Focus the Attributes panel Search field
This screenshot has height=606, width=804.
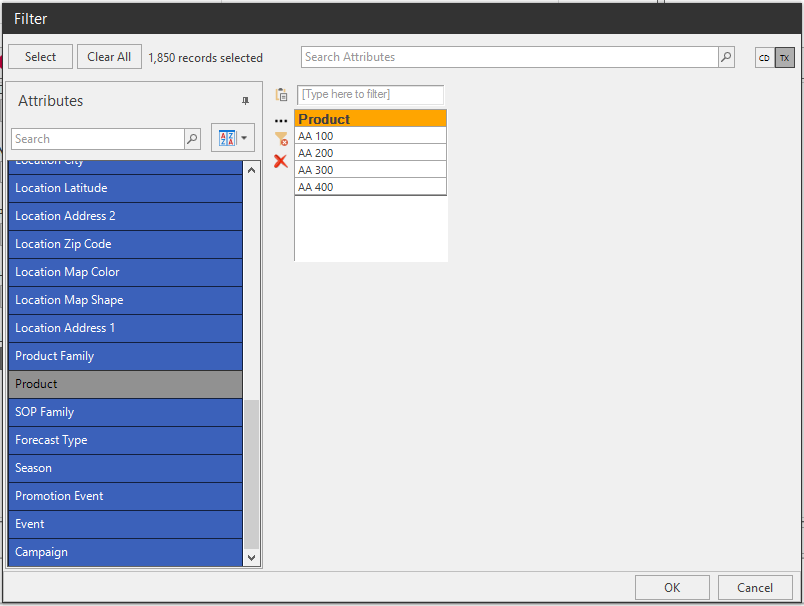tap(98, 139)
